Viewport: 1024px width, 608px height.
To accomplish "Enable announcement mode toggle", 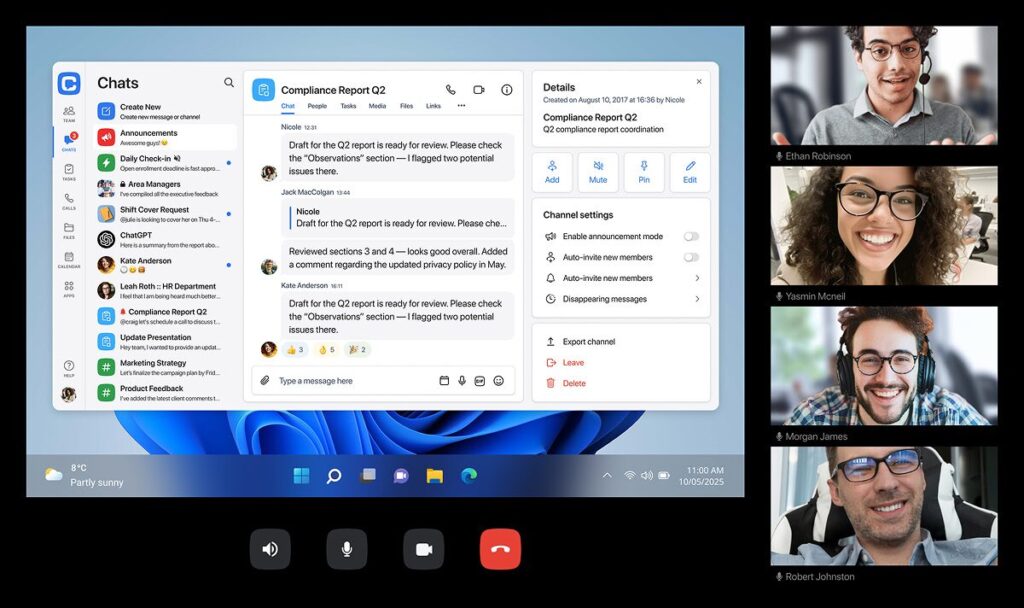I will 690,237.
